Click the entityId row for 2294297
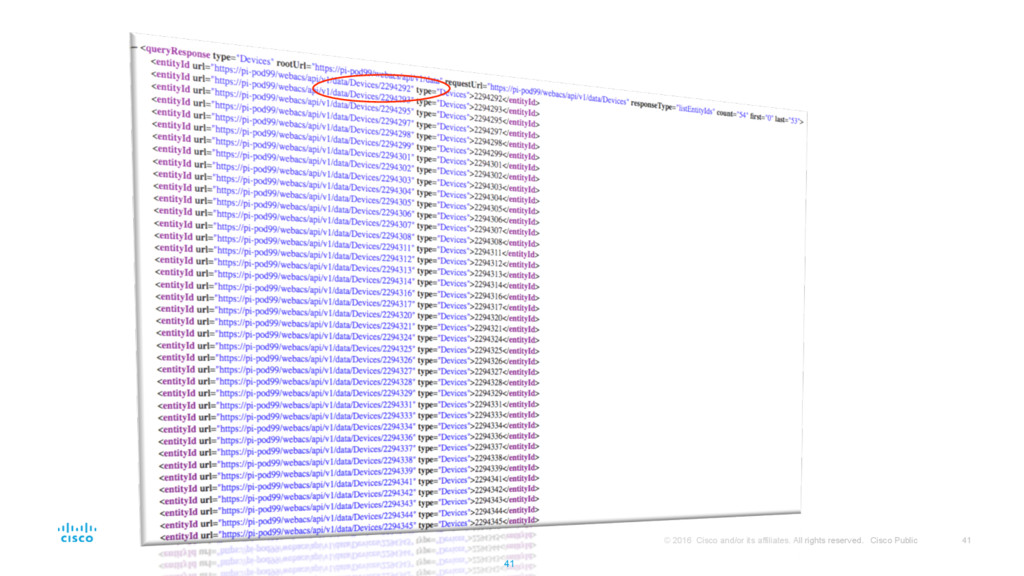Image resolution: width=1024 pixels, height=576 pixels. [x=345, y=117]
